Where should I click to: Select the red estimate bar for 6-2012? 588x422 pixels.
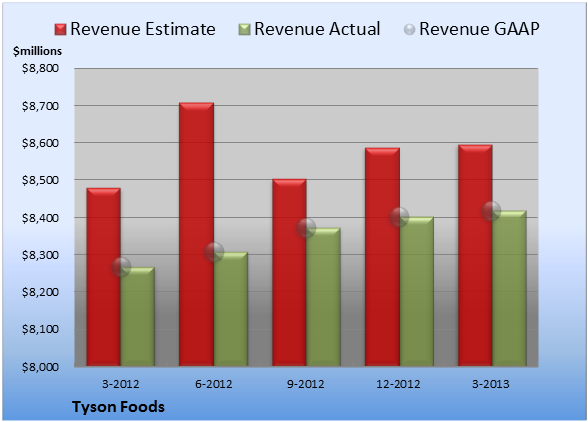click(196, 234)
